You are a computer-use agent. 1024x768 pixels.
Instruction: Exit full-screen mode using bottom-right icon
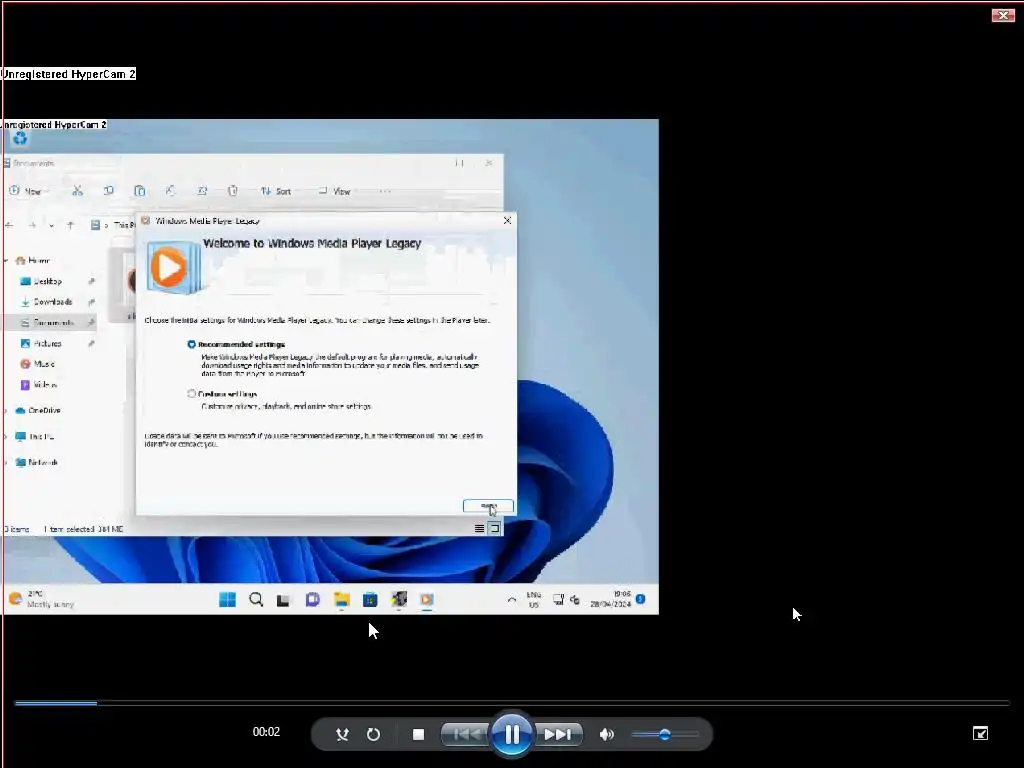[x=980, y=733]
